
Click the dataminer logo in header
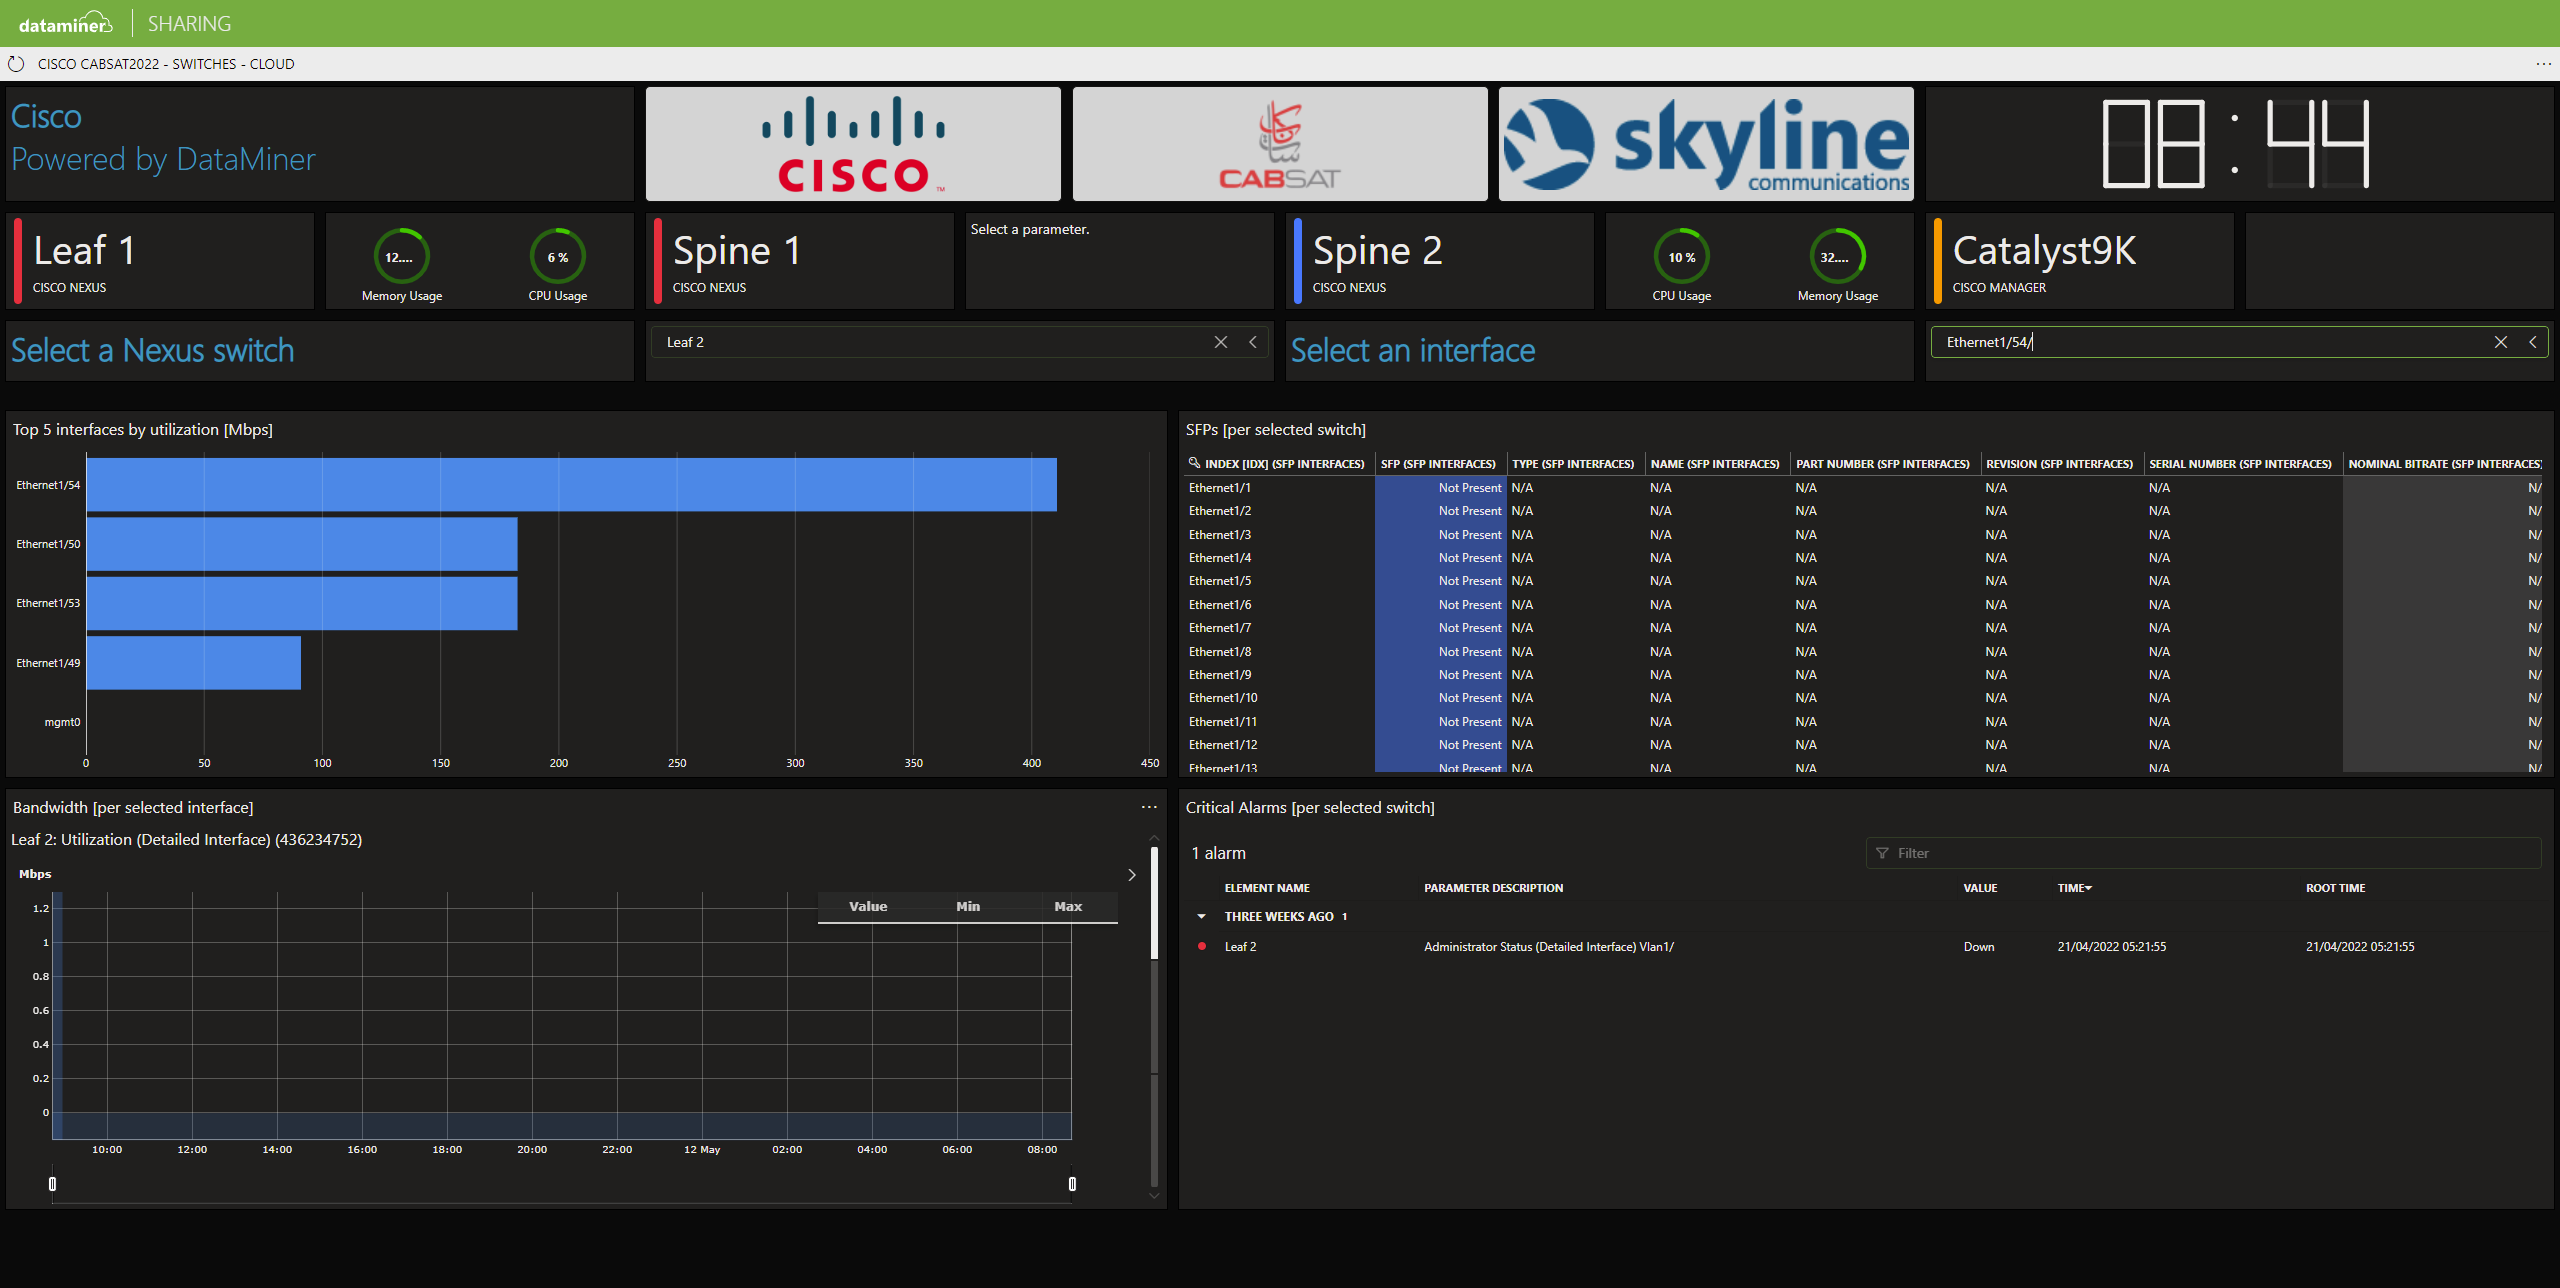pos(66,23)
